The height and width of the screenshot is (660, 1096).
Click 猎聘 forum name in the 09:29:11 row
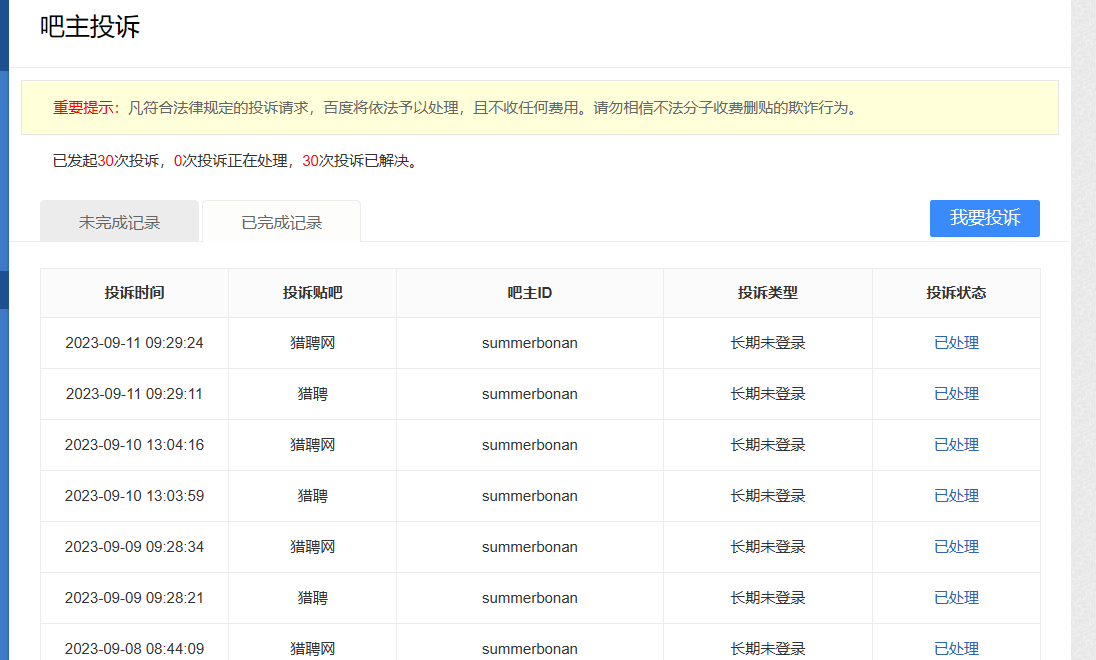coord(312,394)
